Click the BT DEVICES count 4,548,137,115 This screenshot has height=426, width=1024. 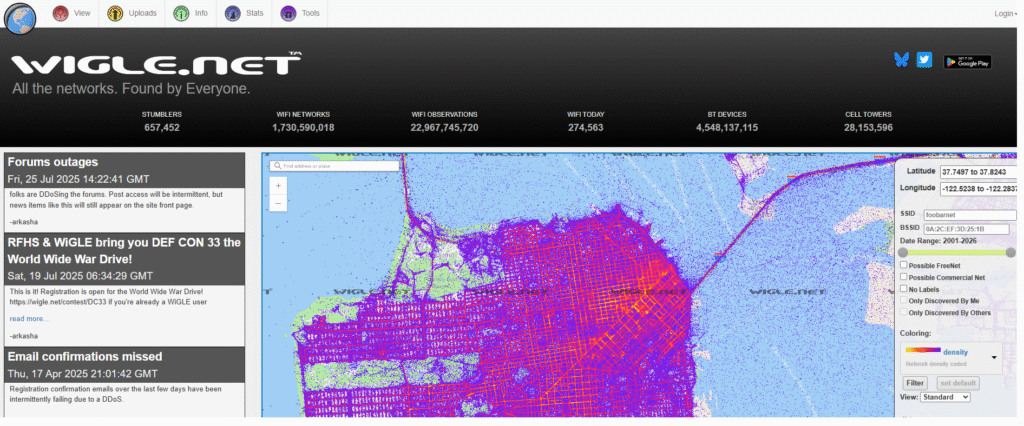click(727, 127)
